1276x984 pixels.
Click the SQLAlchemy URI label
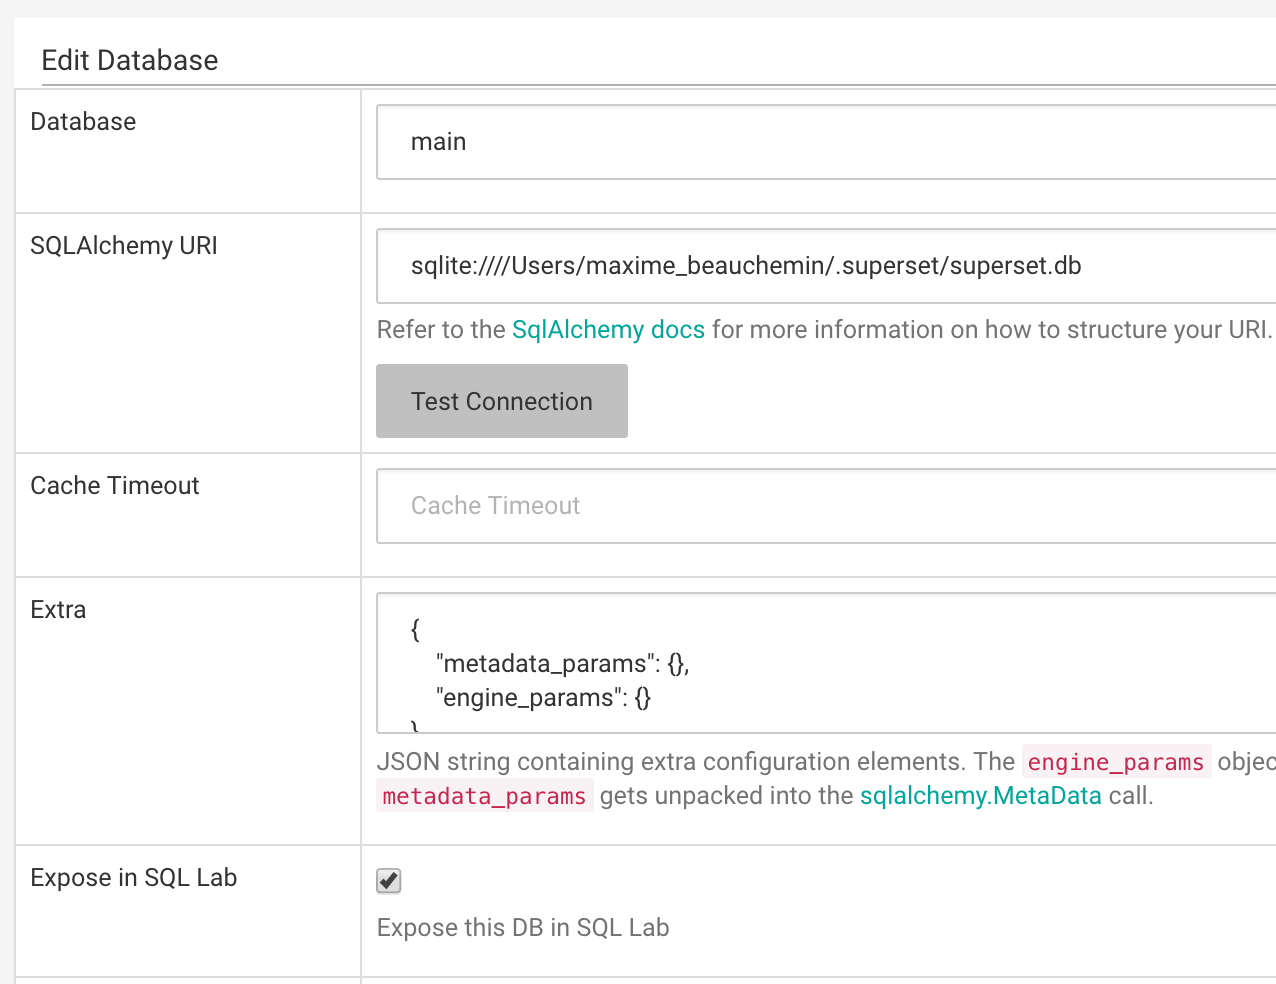tap(124, 246)
